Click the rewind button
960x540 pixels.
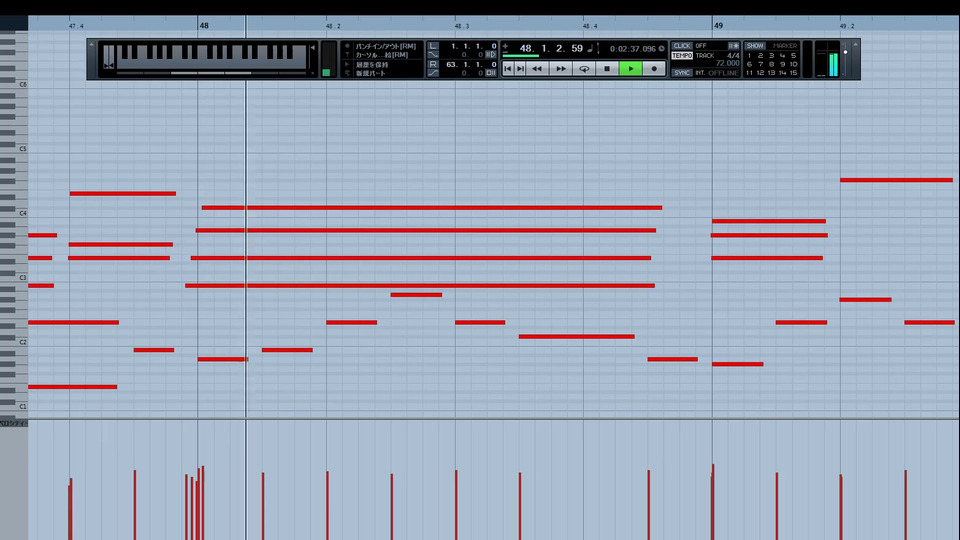pos(537,69)
